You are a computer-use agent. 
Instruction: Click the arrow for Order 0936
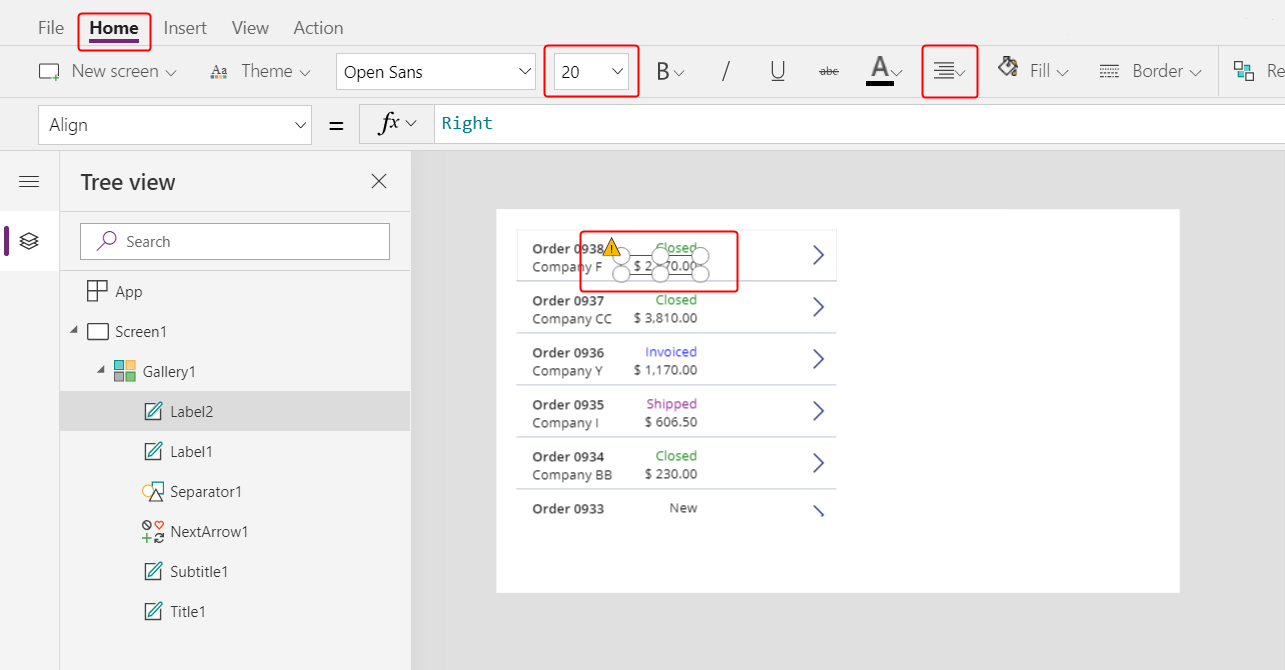pyautogui.click(x=818, y=359)
